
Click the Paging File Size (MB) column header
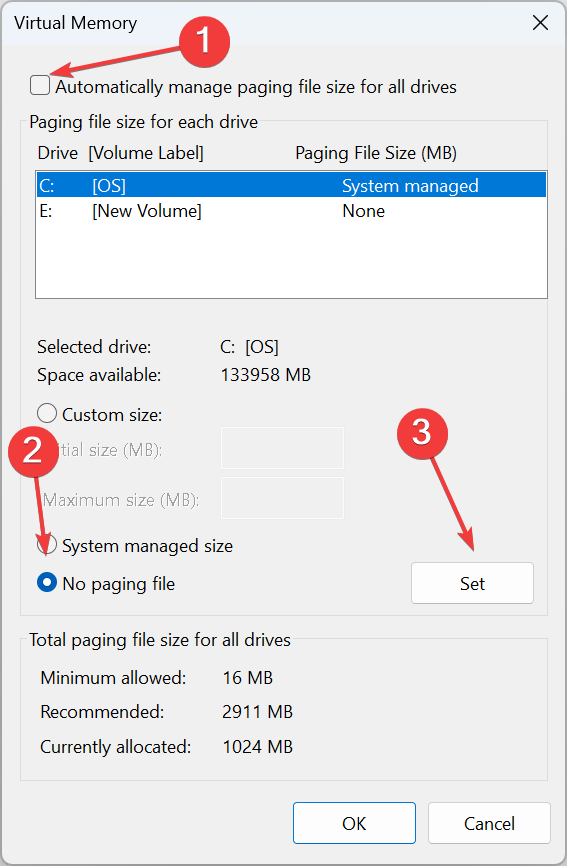click(376, 153)
